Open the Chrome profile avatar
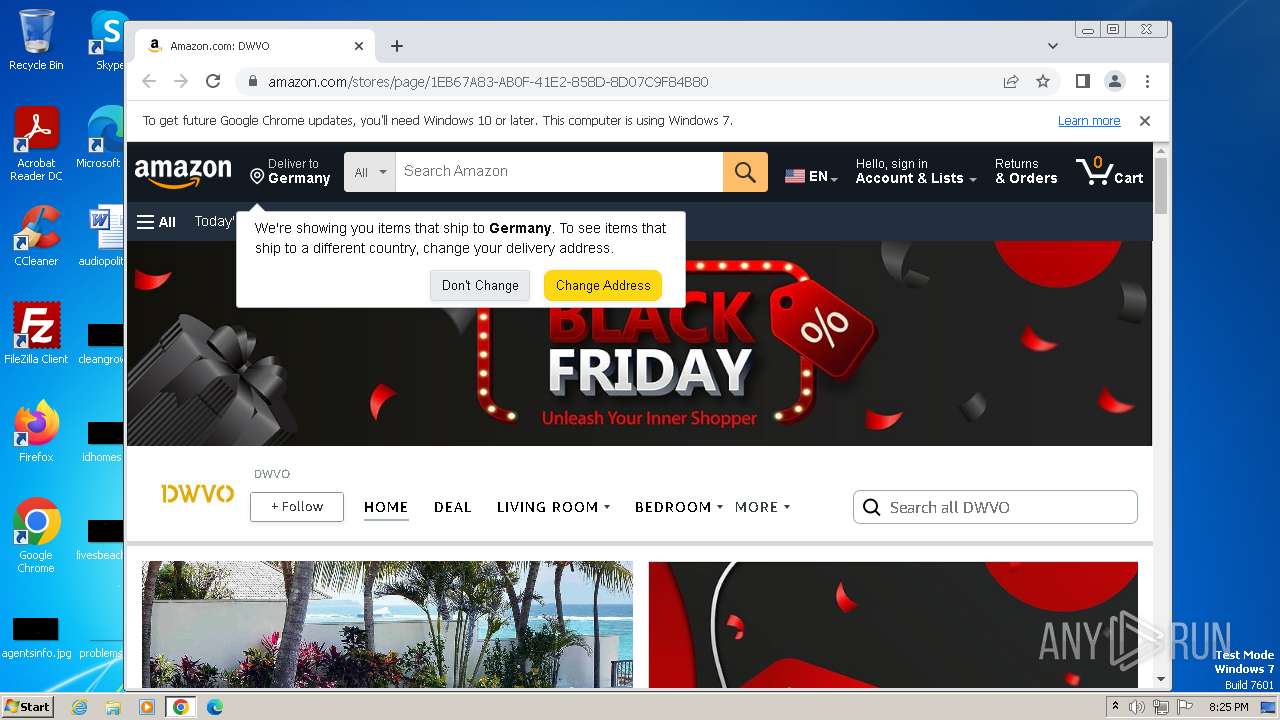This screenshot has width=1280, height=720. click(1114, 81)
